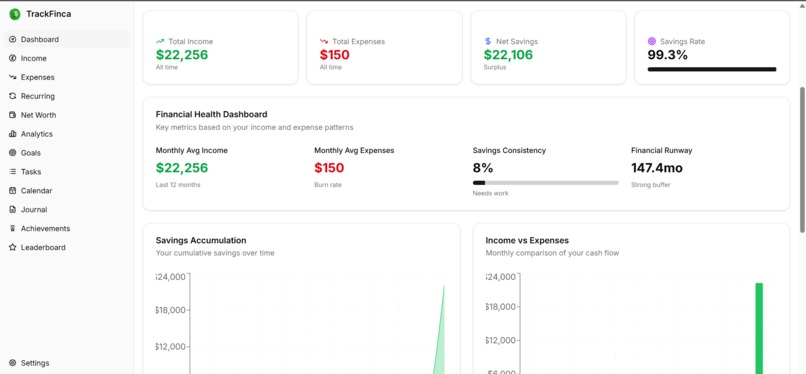Image resolution: width=806 pixels, height=374 pixels.
Task: Click the Tasks list icon
Action: (13, 172)
